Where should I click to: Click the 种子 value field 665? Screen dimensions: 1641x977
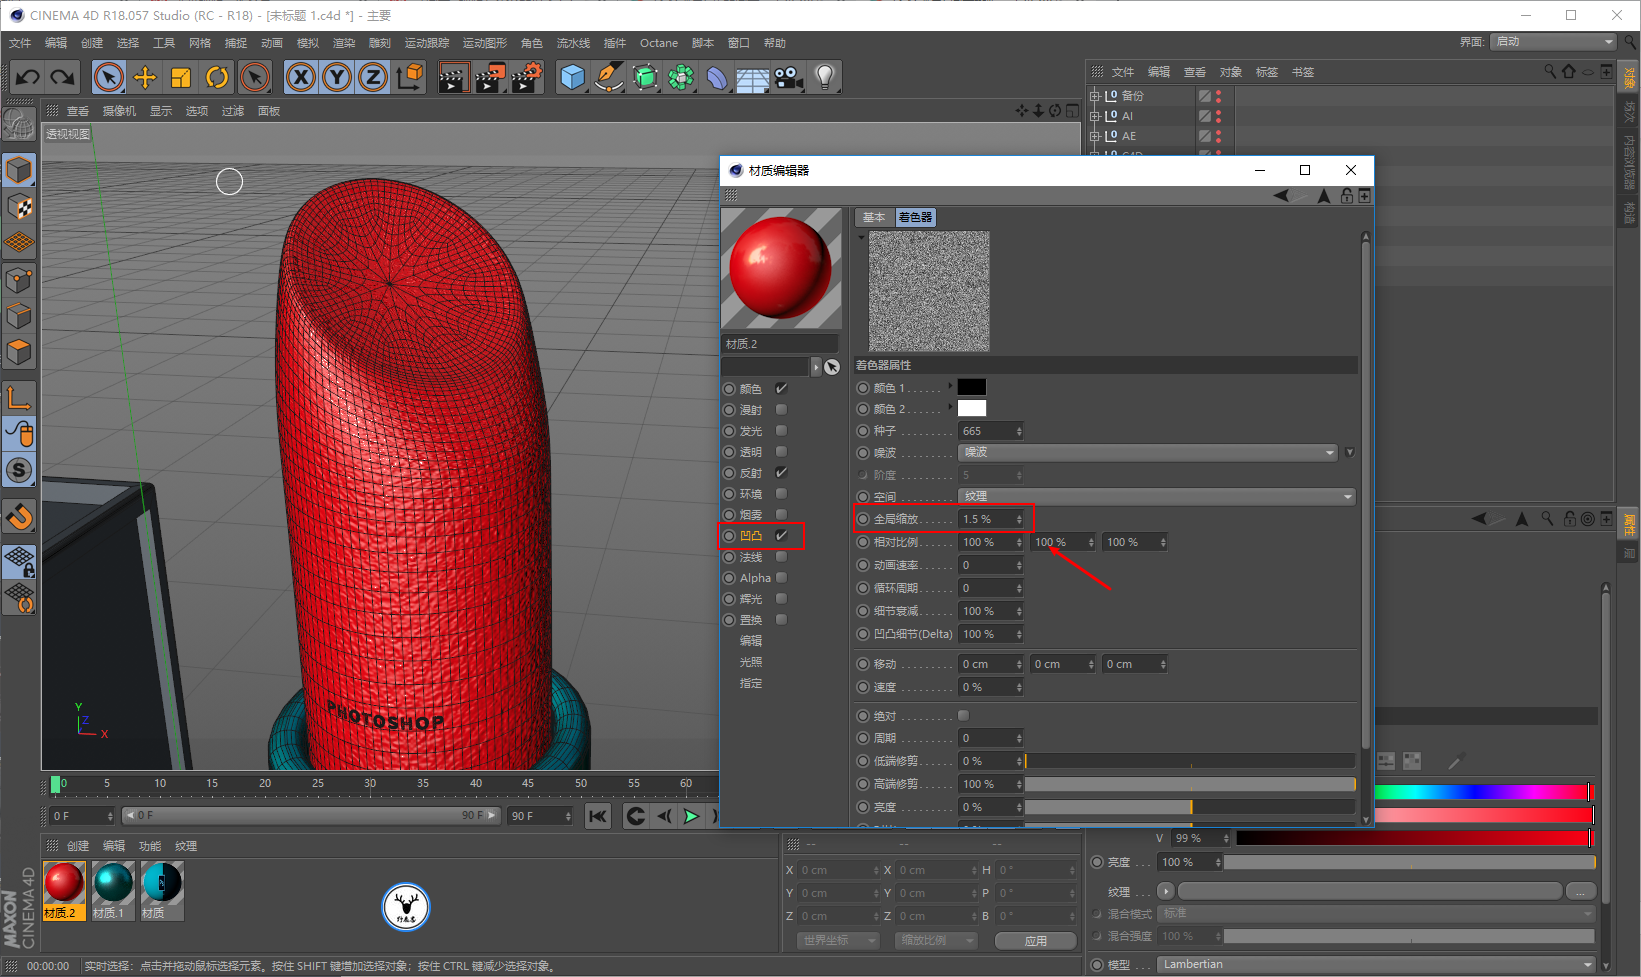coord(990,431)
